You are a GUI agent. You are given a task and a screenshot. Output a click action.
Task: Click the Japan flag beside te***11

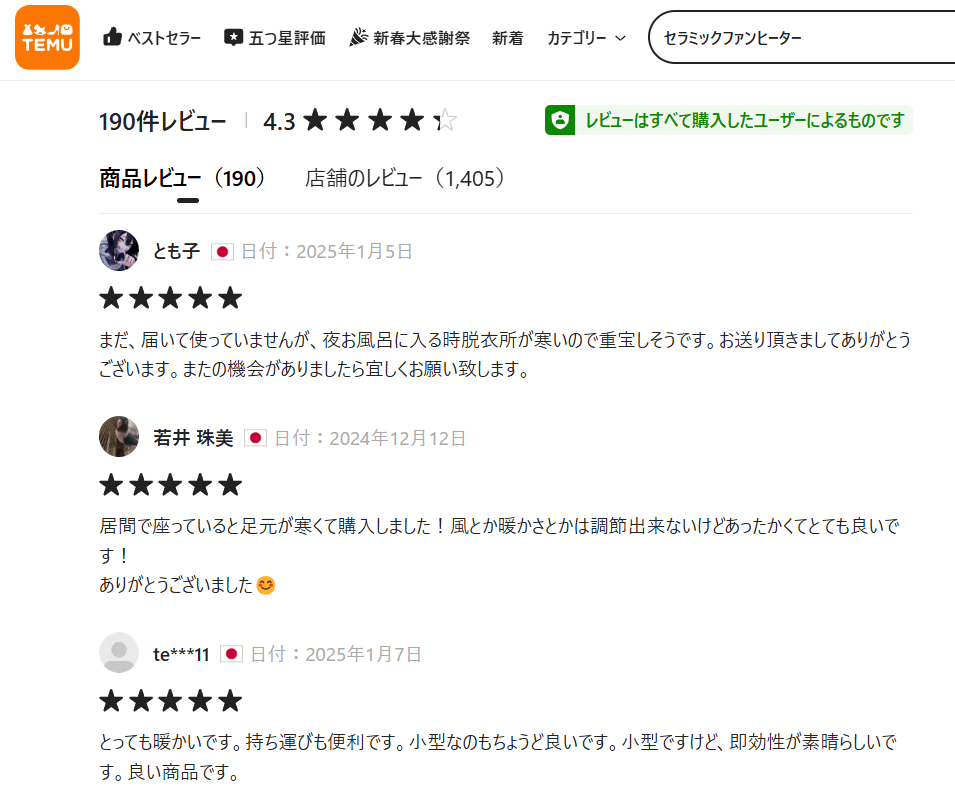click(x=231, y=654)
